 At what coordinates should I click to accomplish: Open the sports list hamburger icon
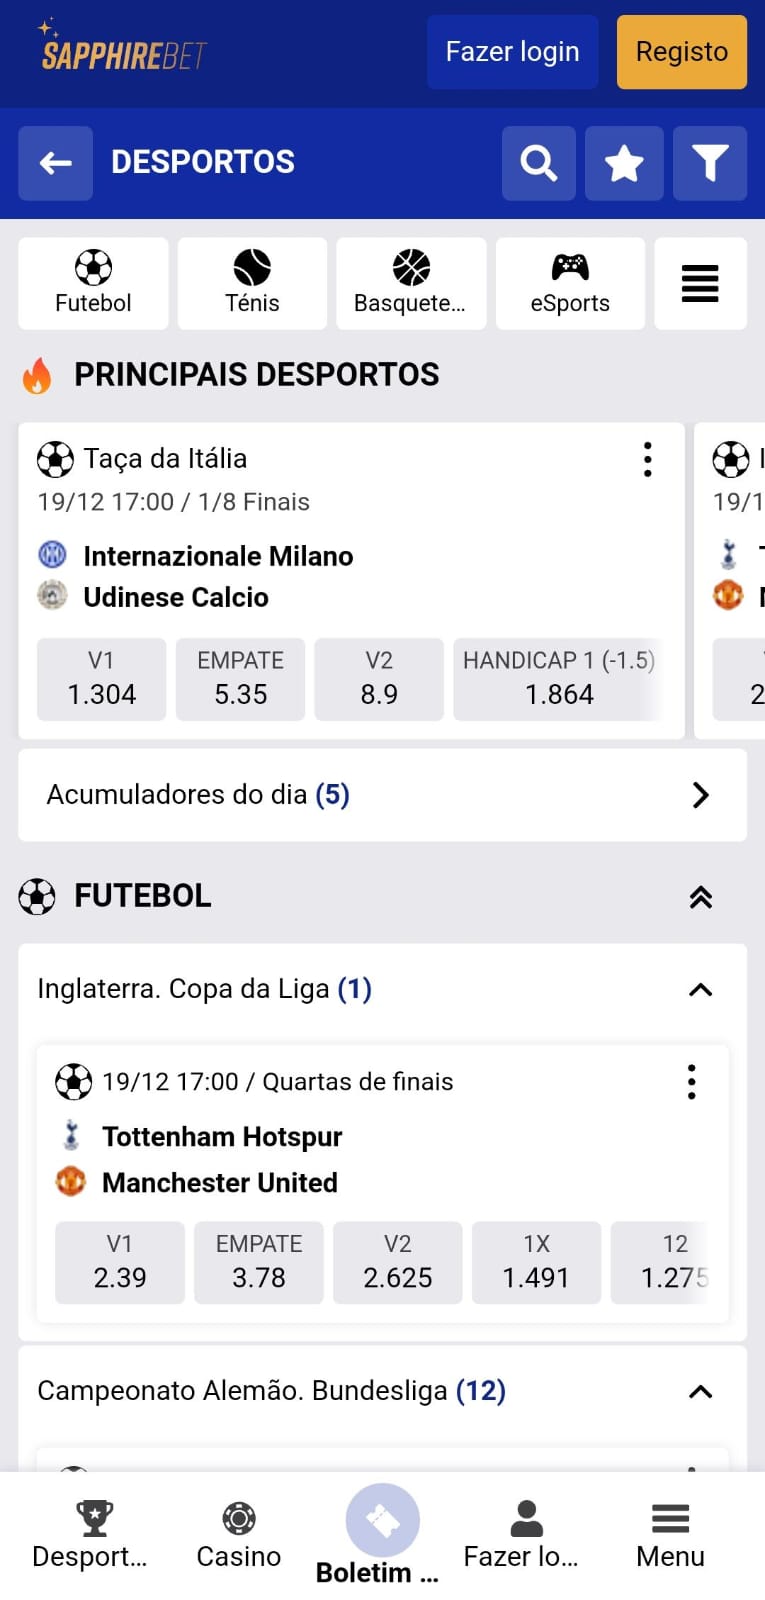pos(700,284)
